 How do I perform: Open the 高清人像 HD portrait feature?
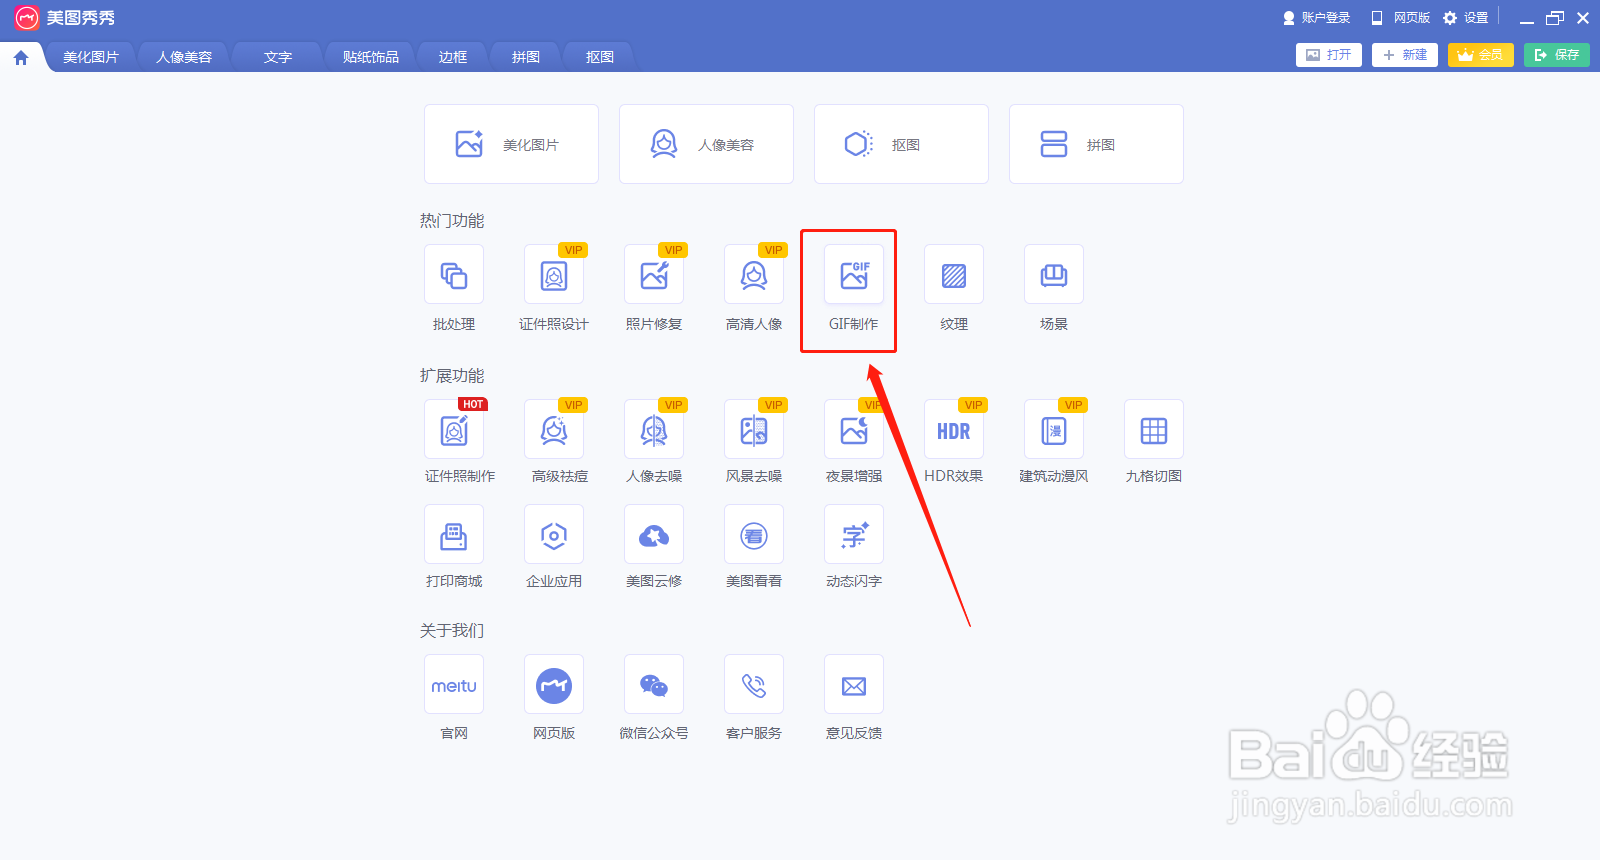click(x=754, y=275)
